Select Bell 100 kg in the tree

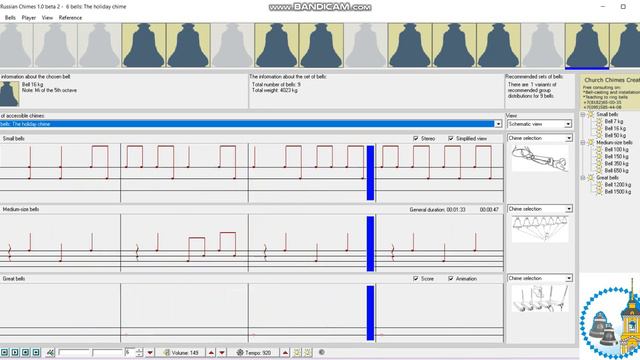pos(616,149)
